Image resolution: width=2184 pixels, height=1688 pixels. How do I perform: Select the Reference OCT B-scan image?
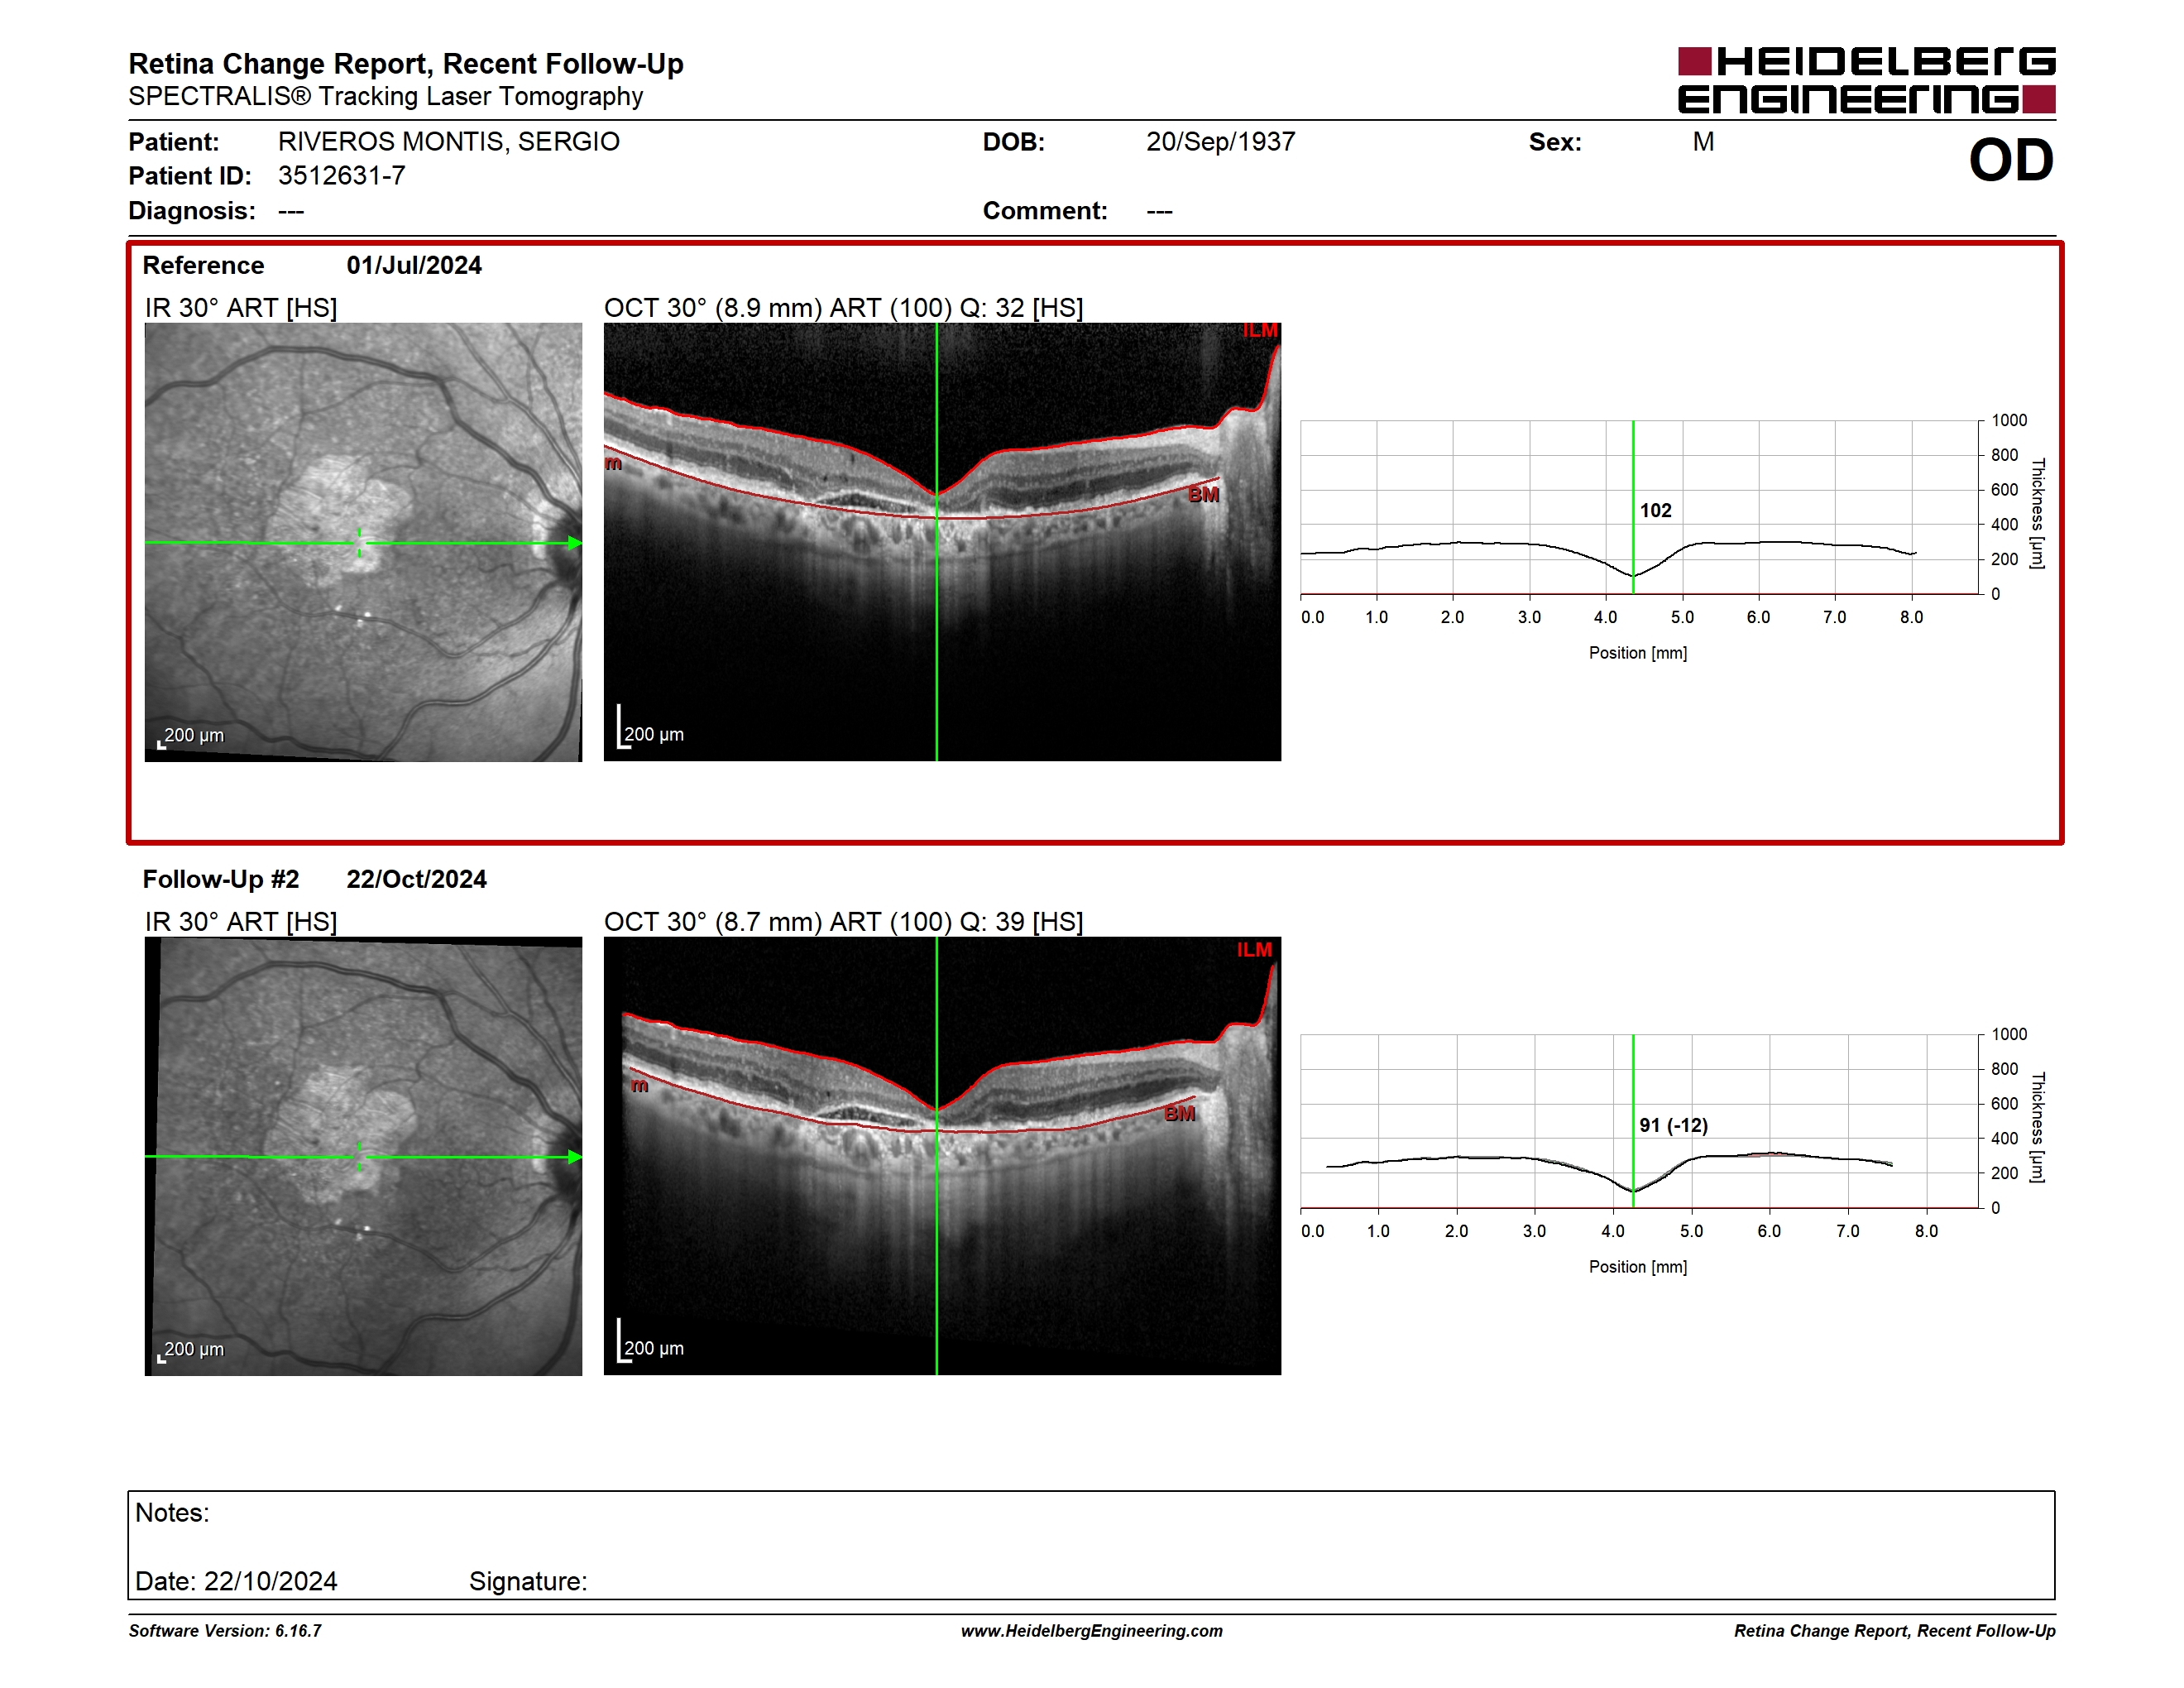(942, 542)
